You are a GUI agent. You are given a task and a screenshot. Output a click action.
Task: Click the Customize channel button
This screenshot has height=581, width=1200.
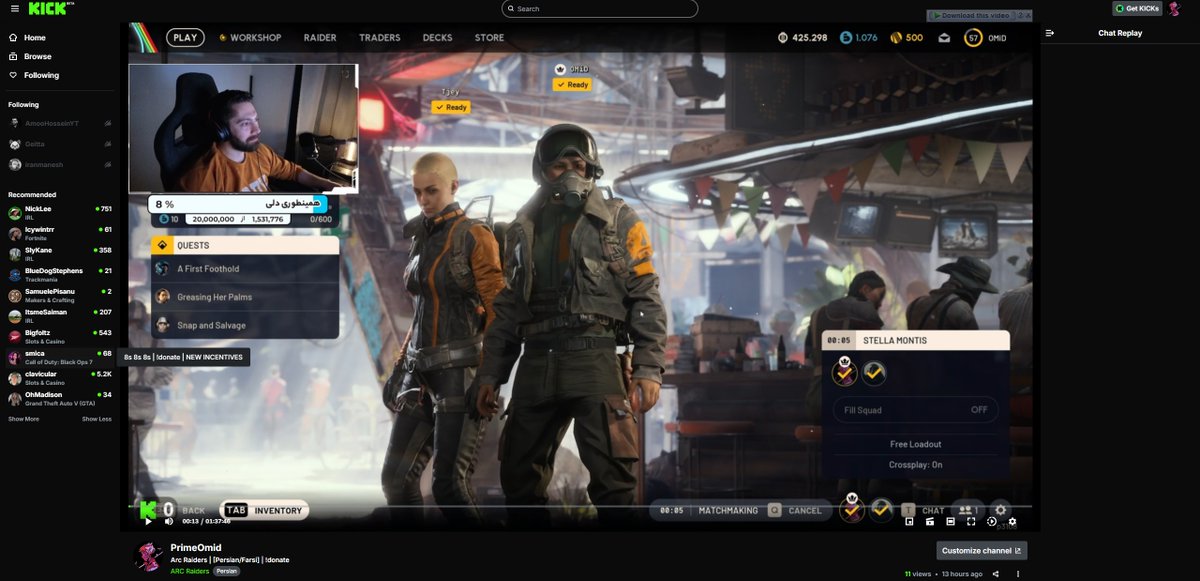tap(982, 551)
